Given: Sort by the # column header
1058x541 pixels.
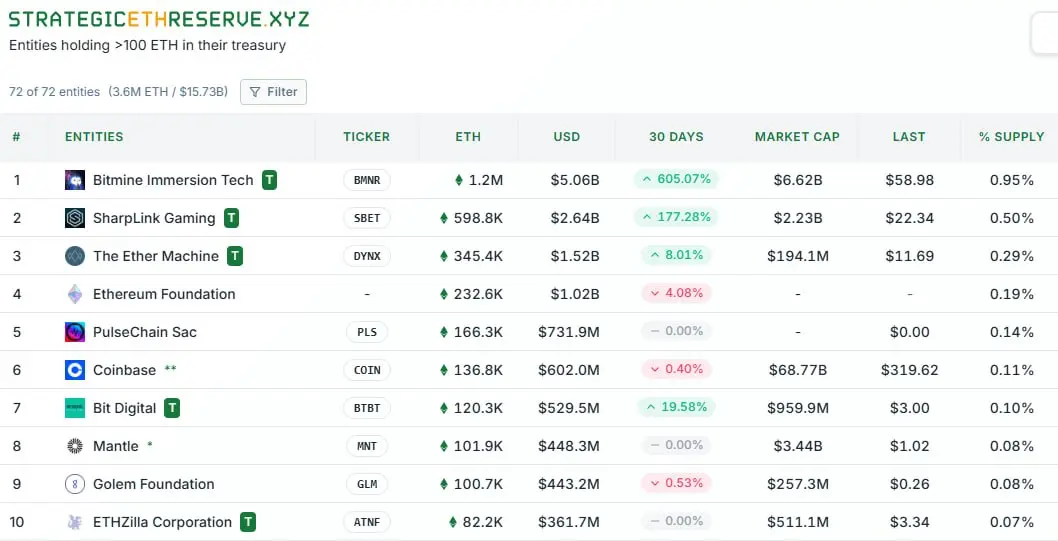Looking at the screenshot, I should pyautogui.click(x=16, y=137).
